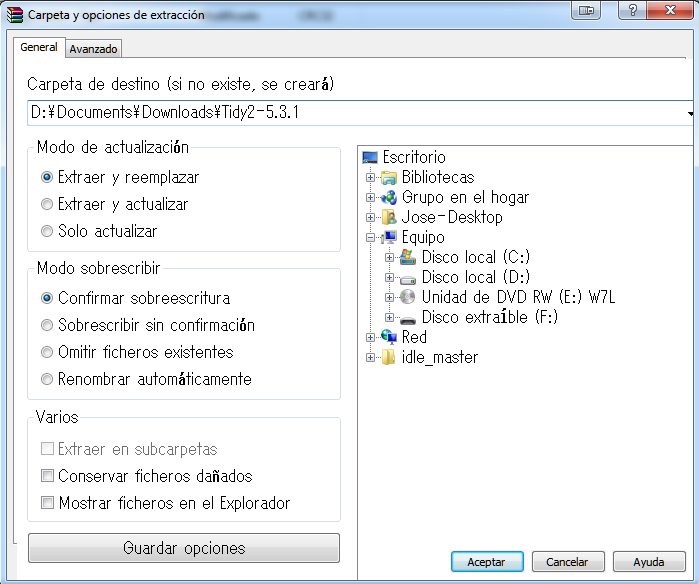
Task: Expand the Red network node
Action: click(x=370, y=337)
